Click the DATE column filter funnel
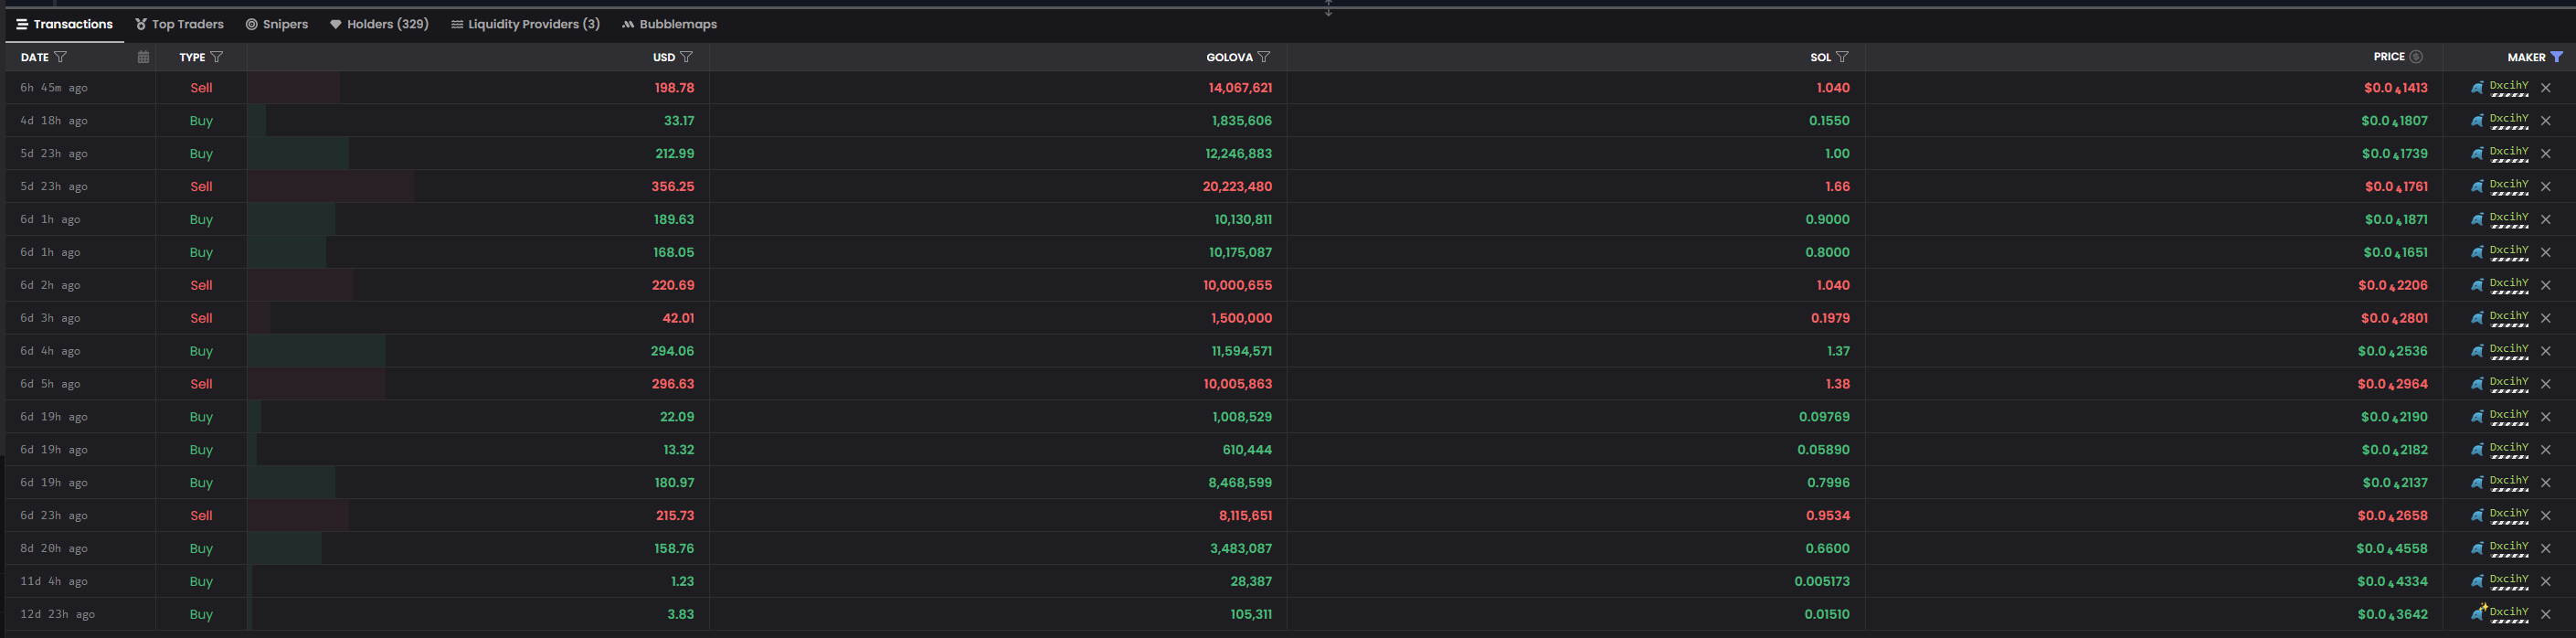This screenshot has height=638, width=2576. (61, 57)
